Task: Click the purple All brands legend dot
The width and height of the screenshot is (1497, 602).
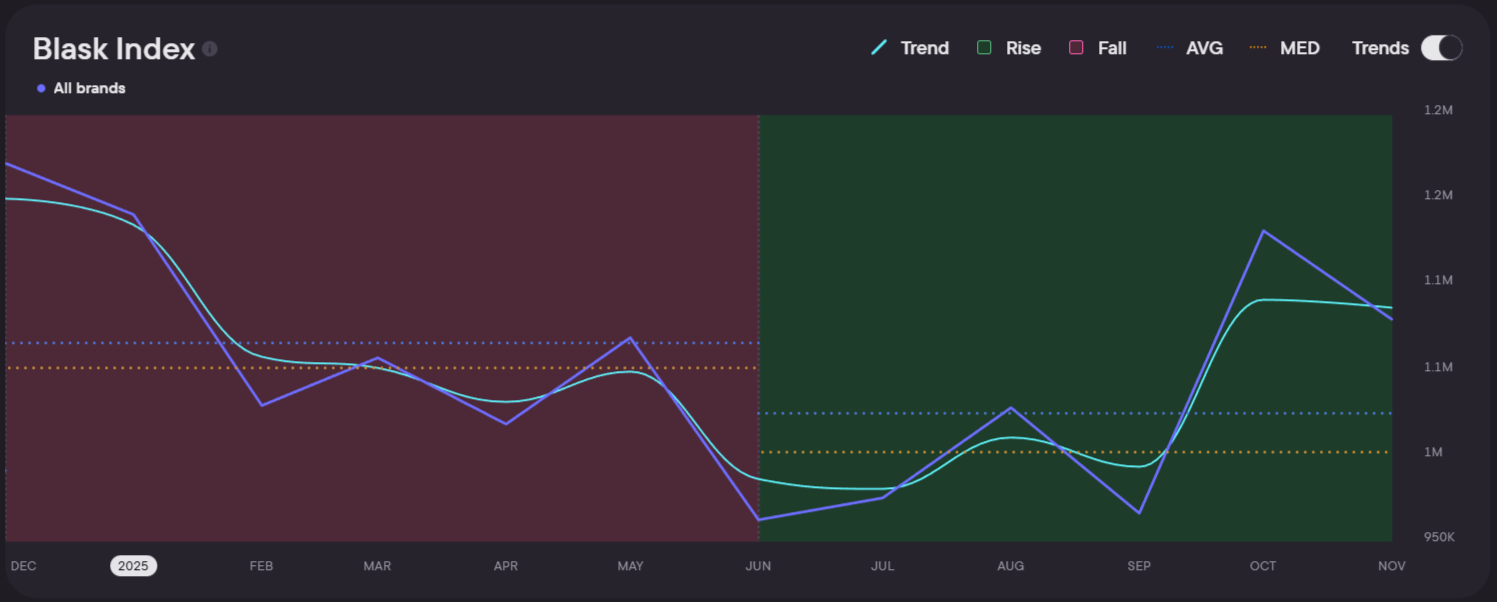Action: pyautogui.click(x=41, y=89)
